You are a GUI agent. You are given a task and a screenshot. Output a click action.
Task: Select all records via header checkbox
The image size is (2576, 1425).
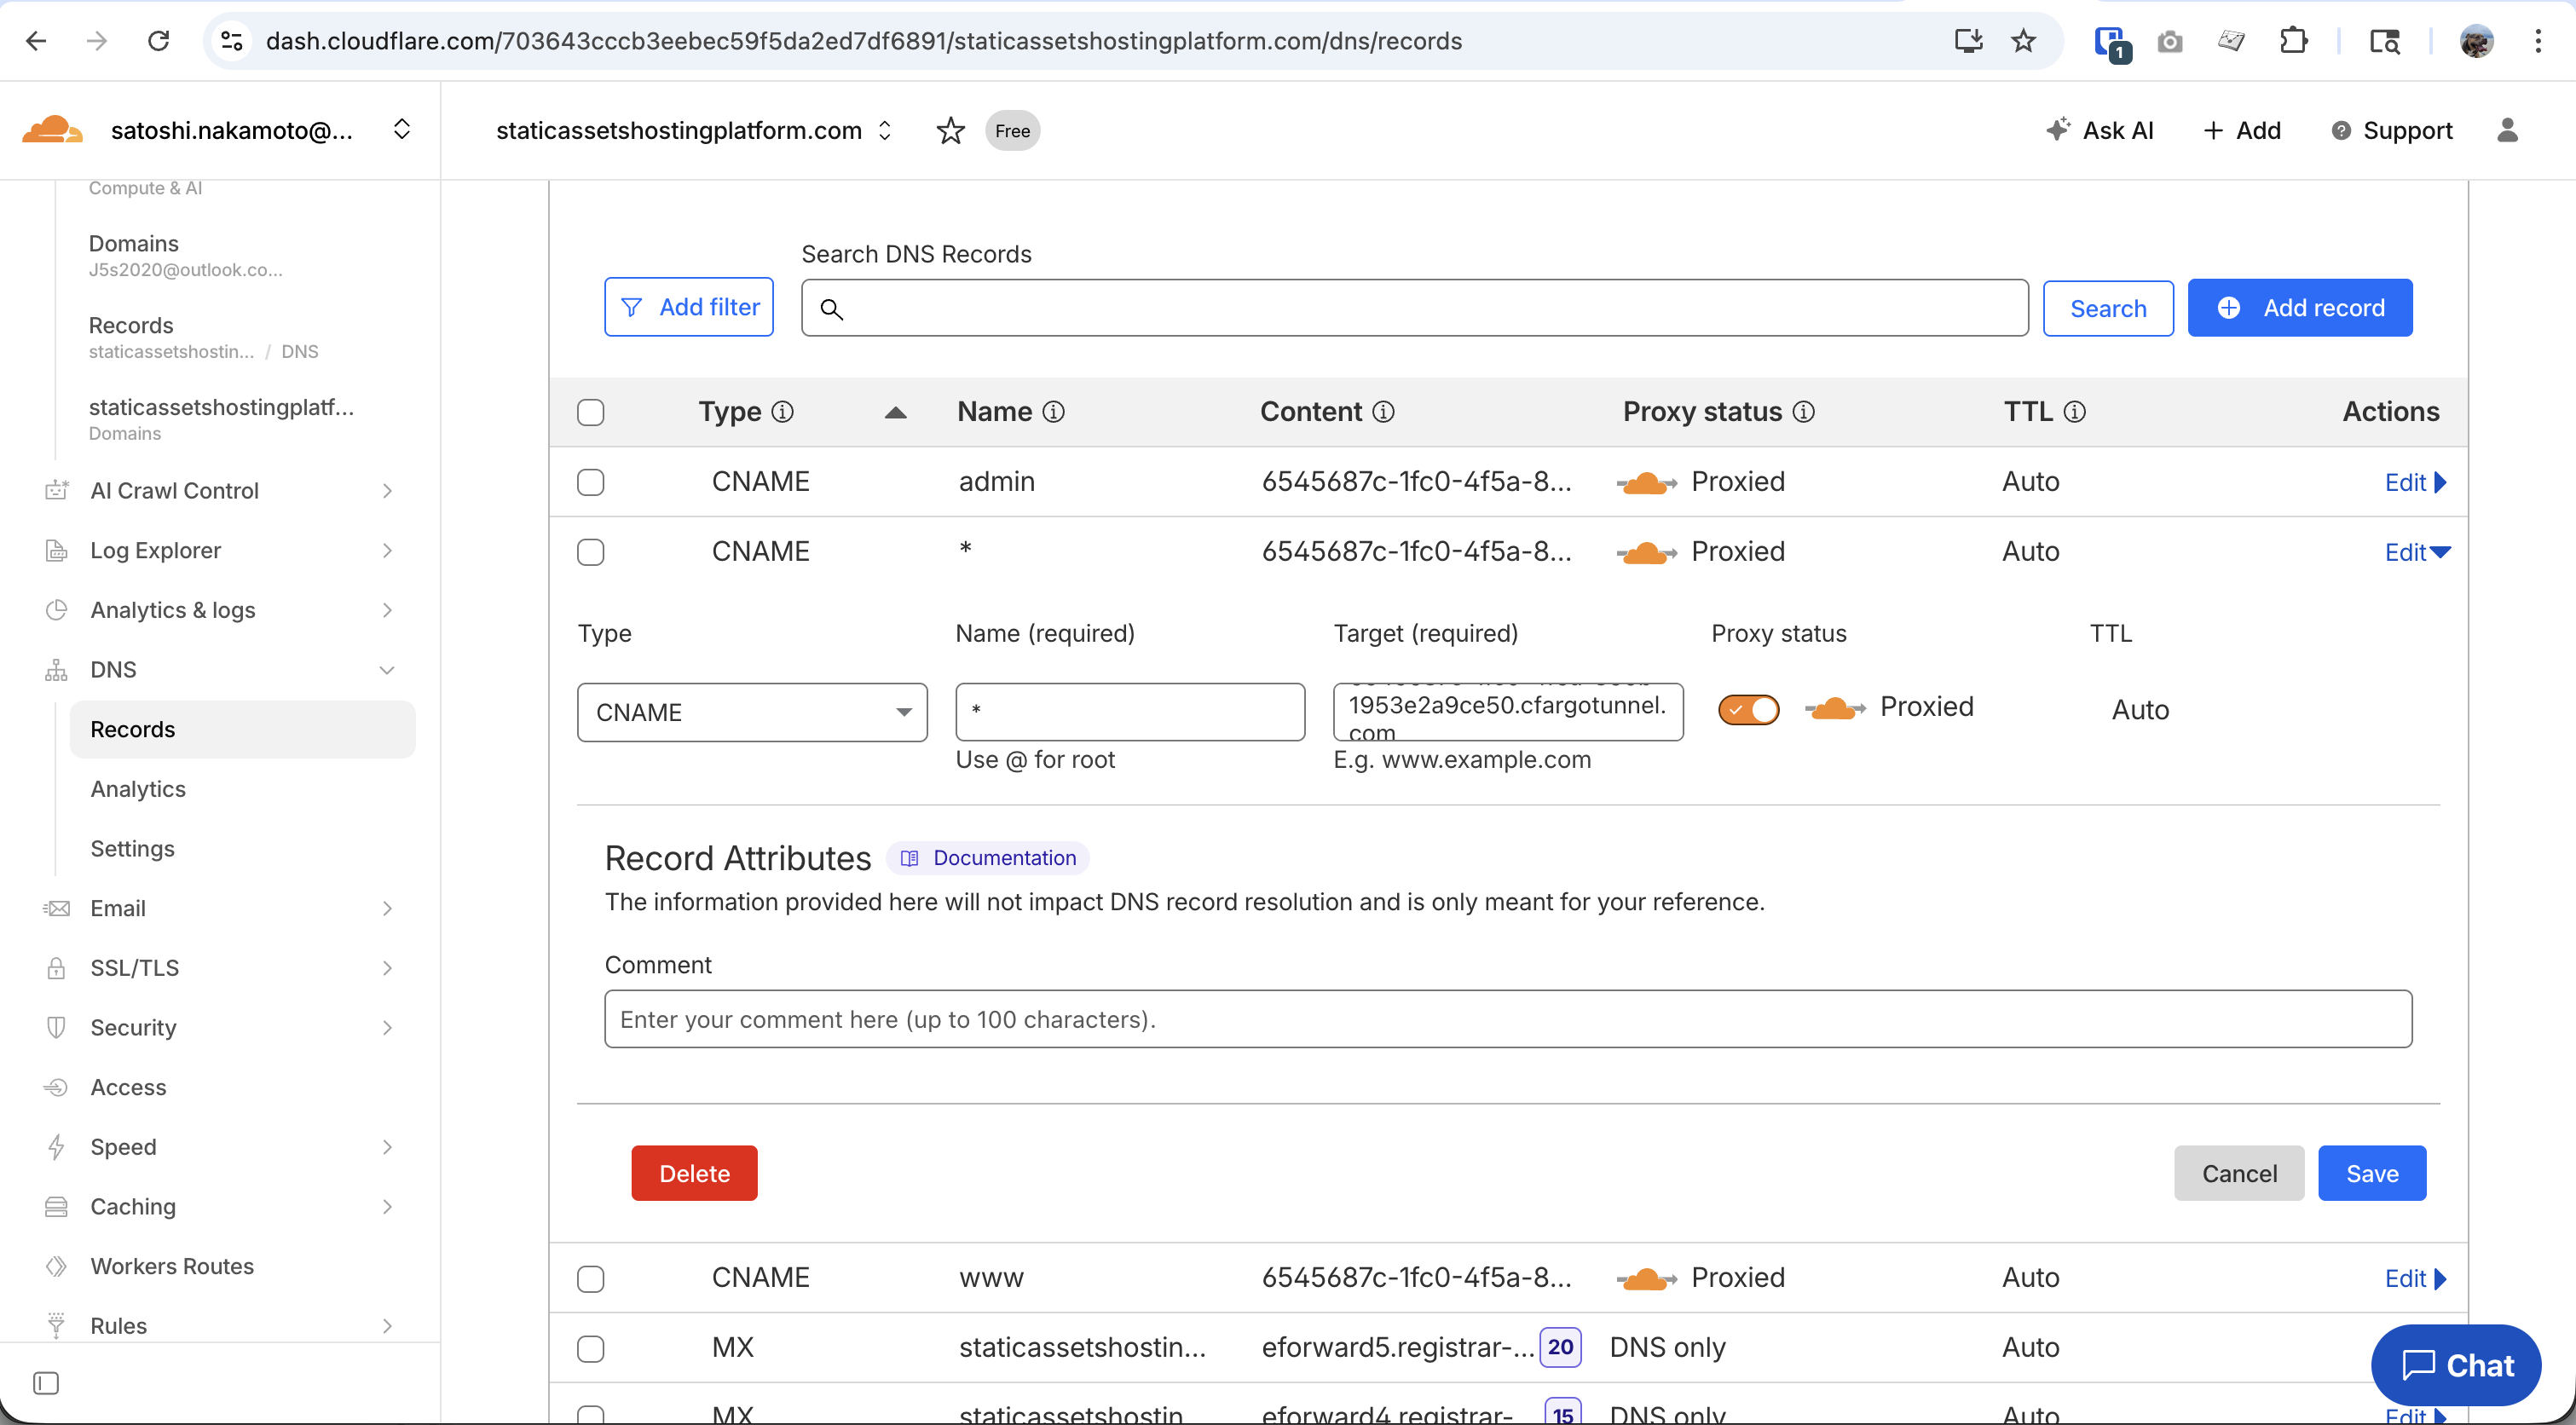pyautogui.click(x=590, y=412)
